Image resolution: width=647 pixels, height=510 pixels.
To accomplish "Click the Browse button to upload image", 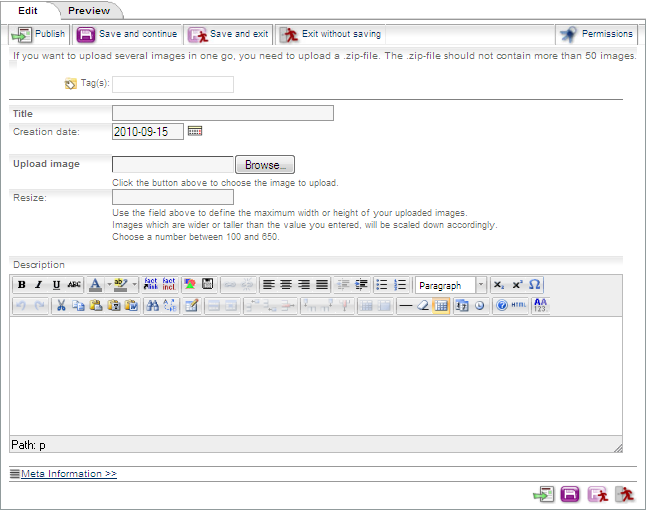I will pos(265,165).
